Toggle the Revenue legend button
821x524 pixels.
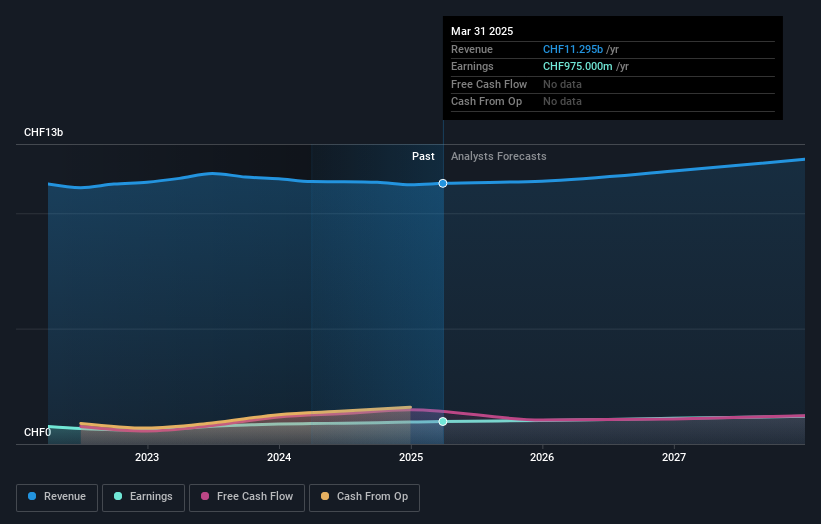57,497
